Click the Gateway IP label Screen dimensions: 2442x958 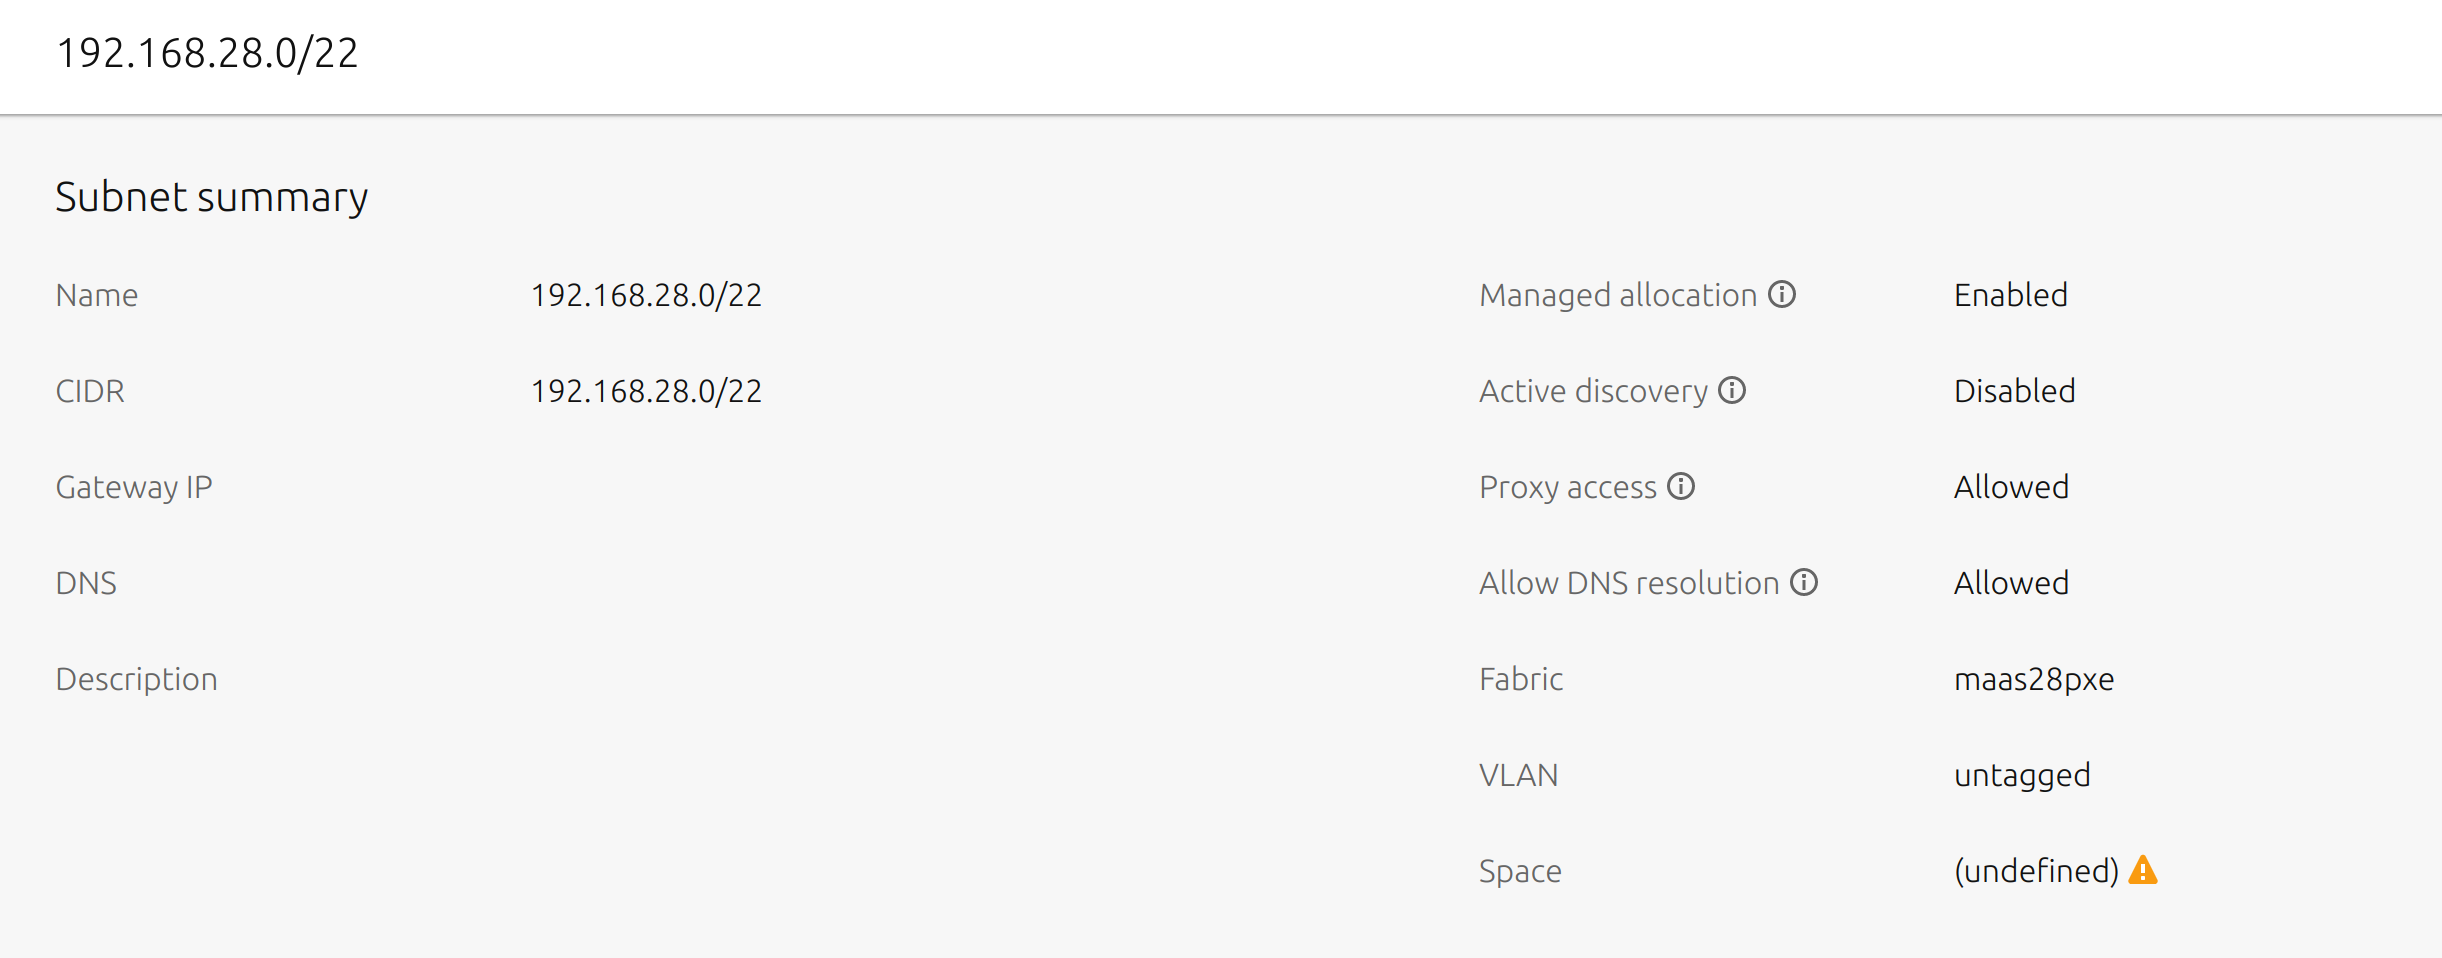coord(134,487)
